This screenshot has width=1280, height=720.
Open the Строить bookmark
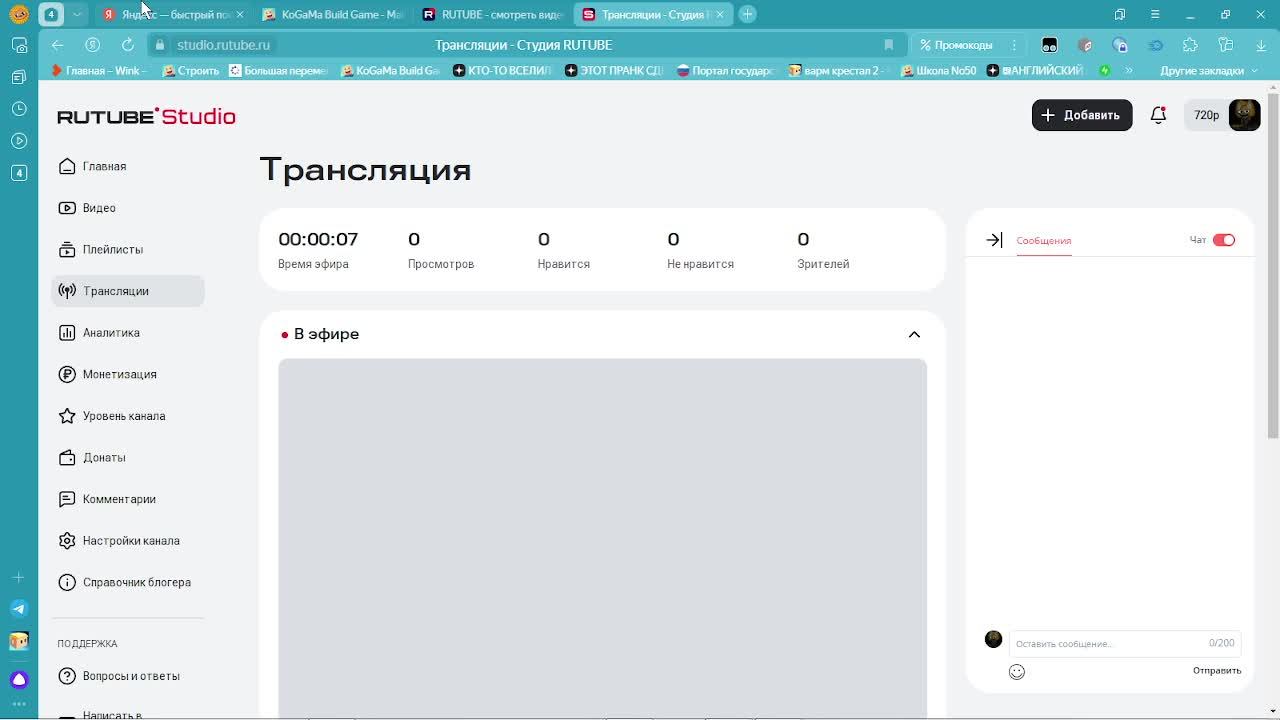pos(191,71)
